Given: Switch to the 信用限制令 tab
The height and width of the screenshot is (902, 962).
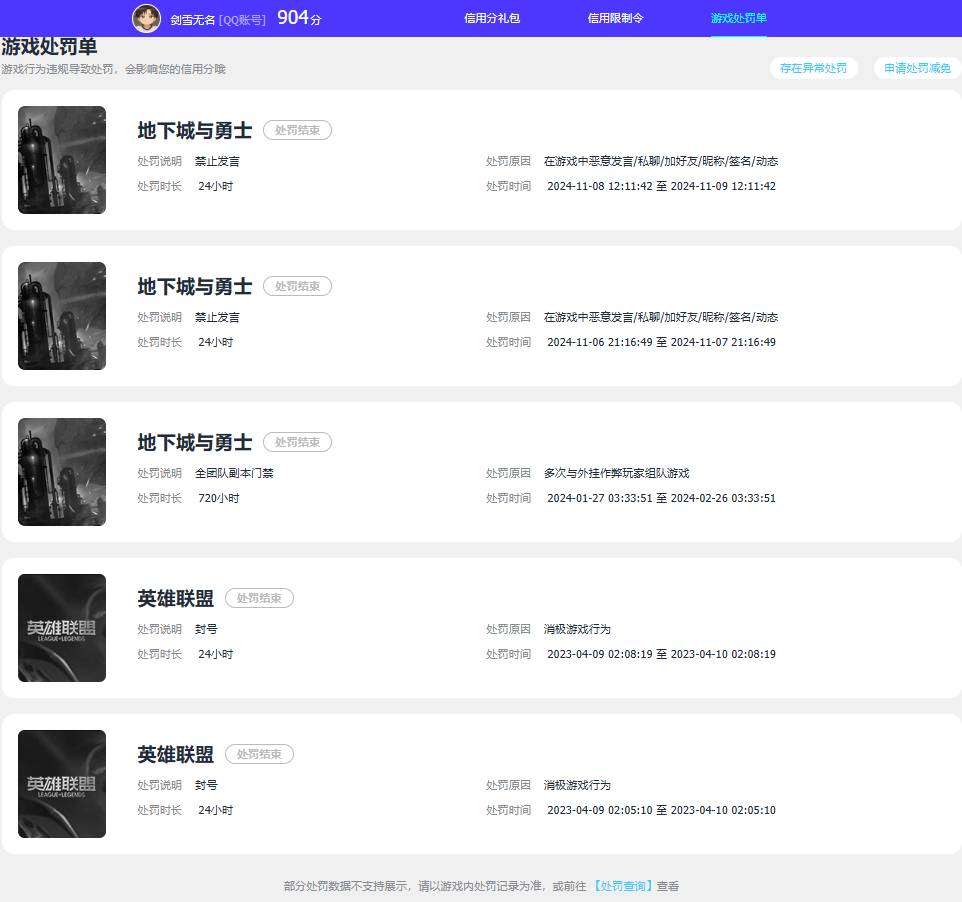Looking at the screenshot, I should tap(615, 18).
